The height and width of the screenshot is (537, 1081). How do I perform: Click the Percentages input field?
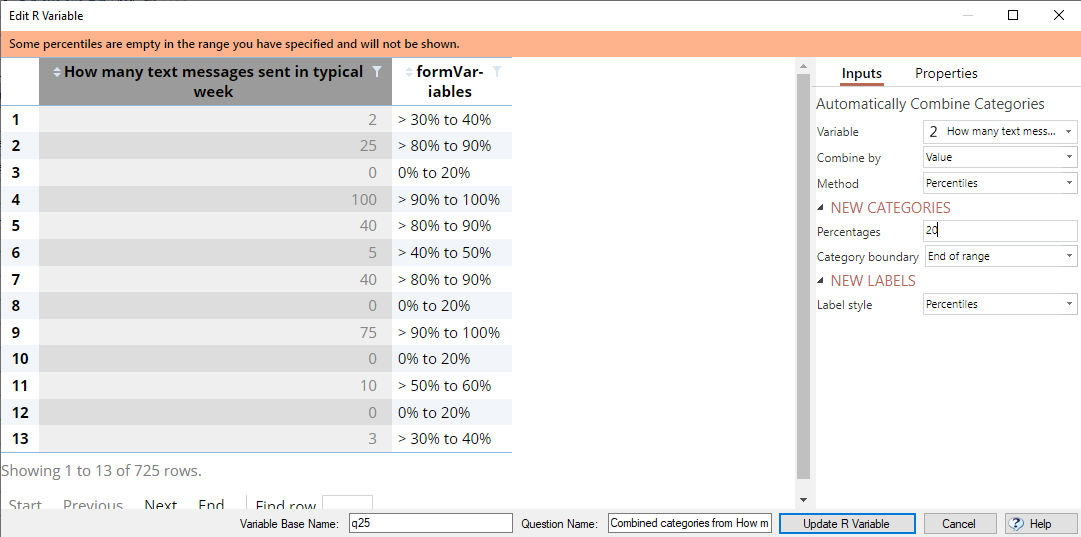[x=1000, y=232]
